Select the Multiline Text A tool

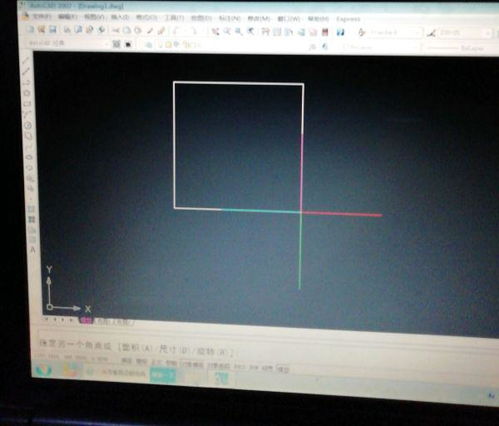(x=33, y=250)
